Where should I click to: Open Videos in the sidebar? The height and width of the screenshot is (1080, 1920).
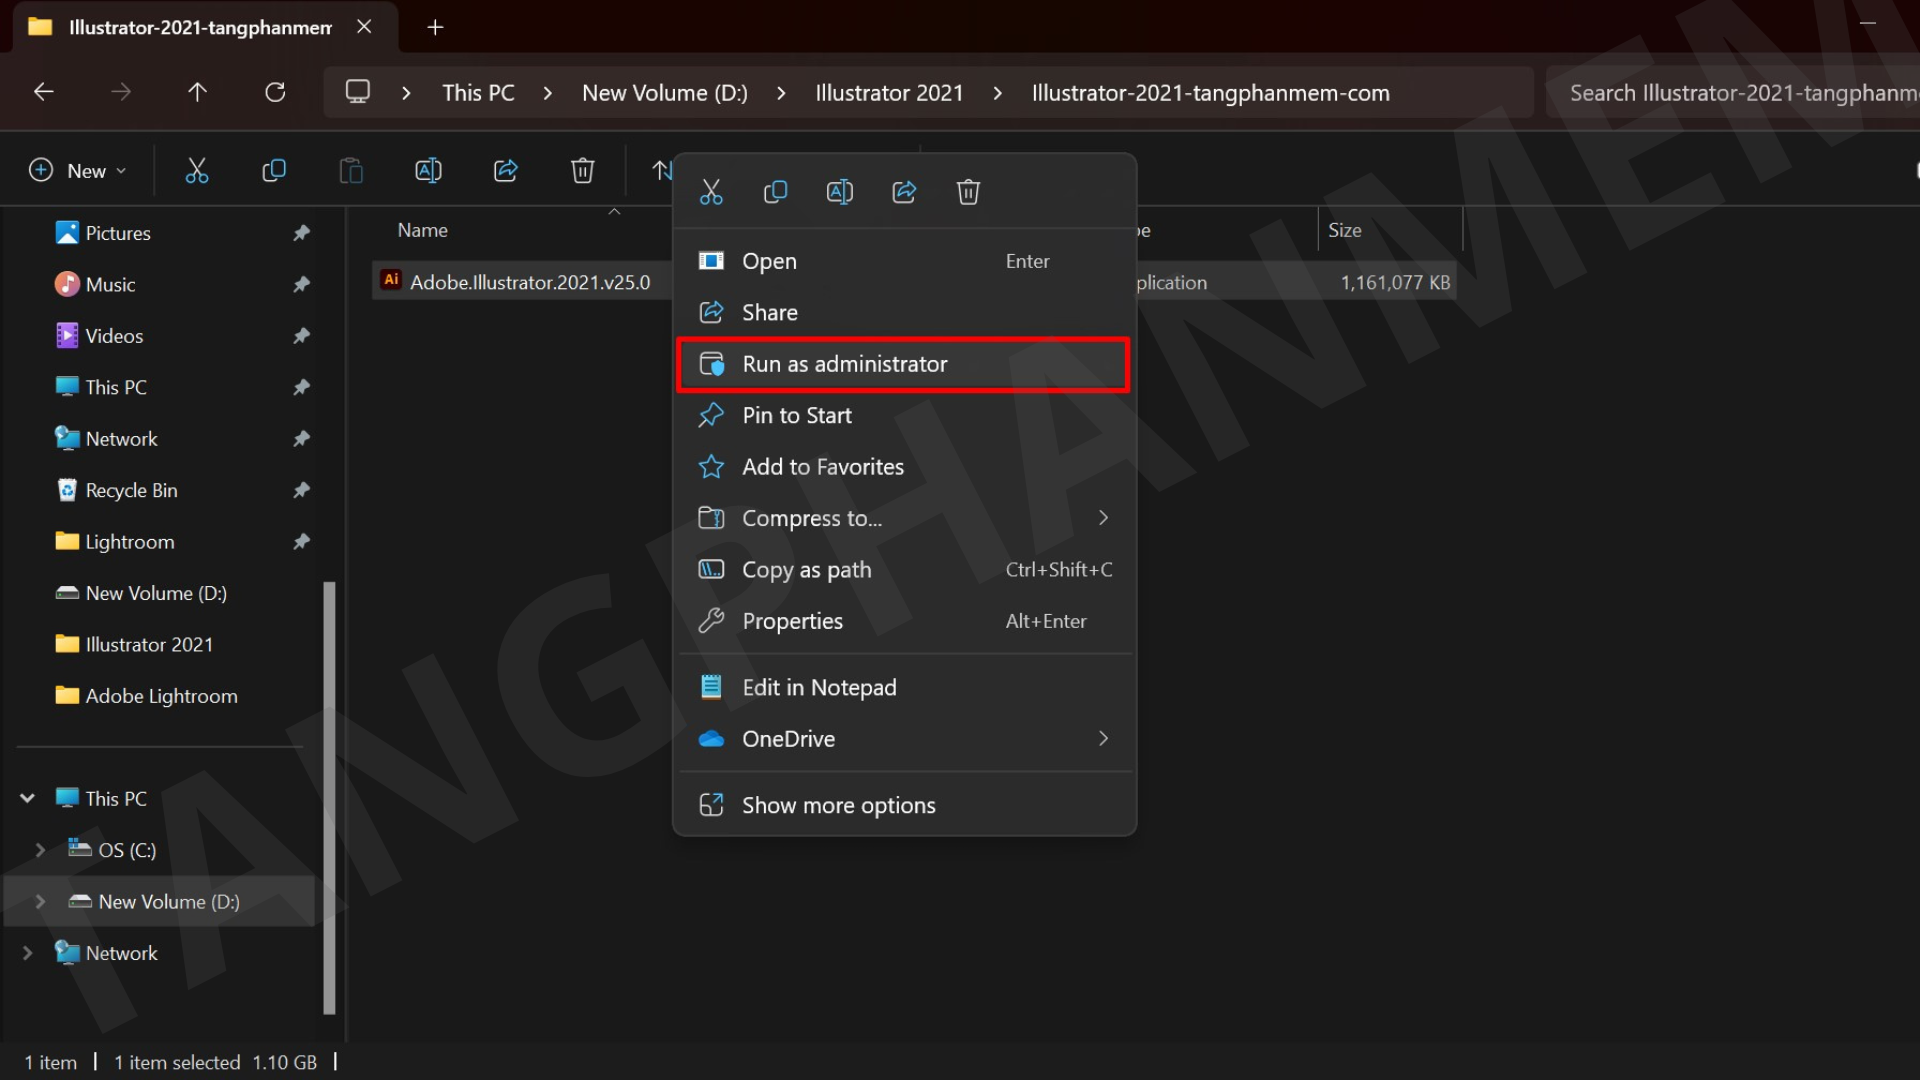coord(114,336)
